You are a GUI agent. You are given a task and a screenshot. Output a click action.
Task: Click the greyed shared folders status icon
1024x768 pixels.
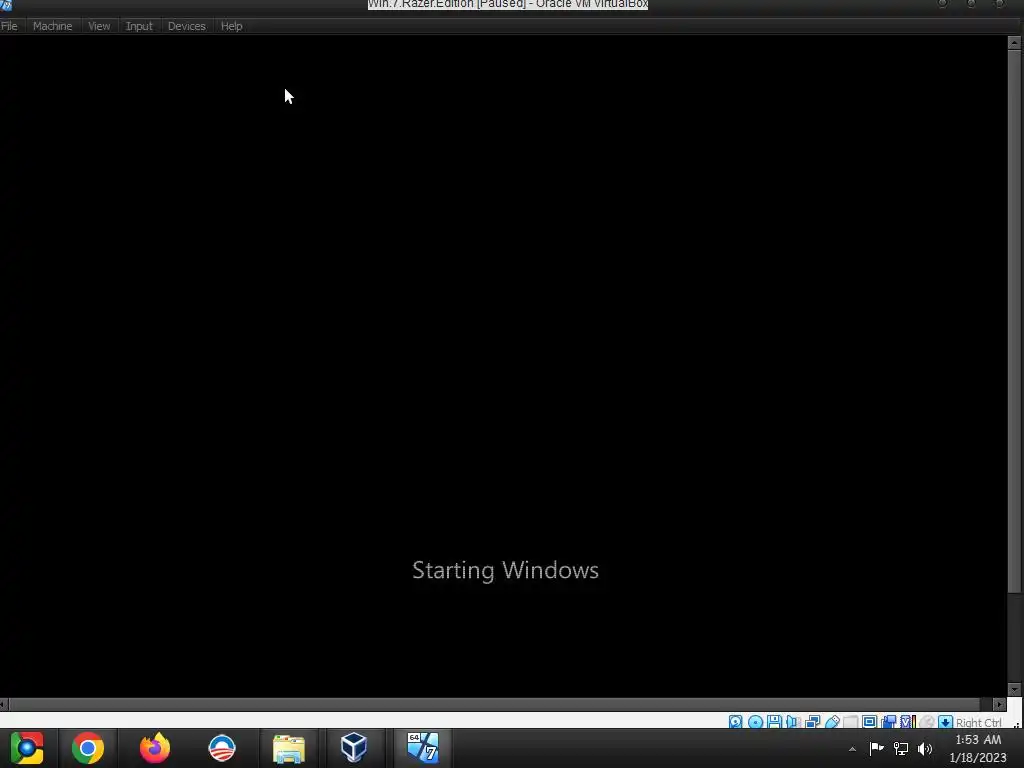(x=850, y=722)
